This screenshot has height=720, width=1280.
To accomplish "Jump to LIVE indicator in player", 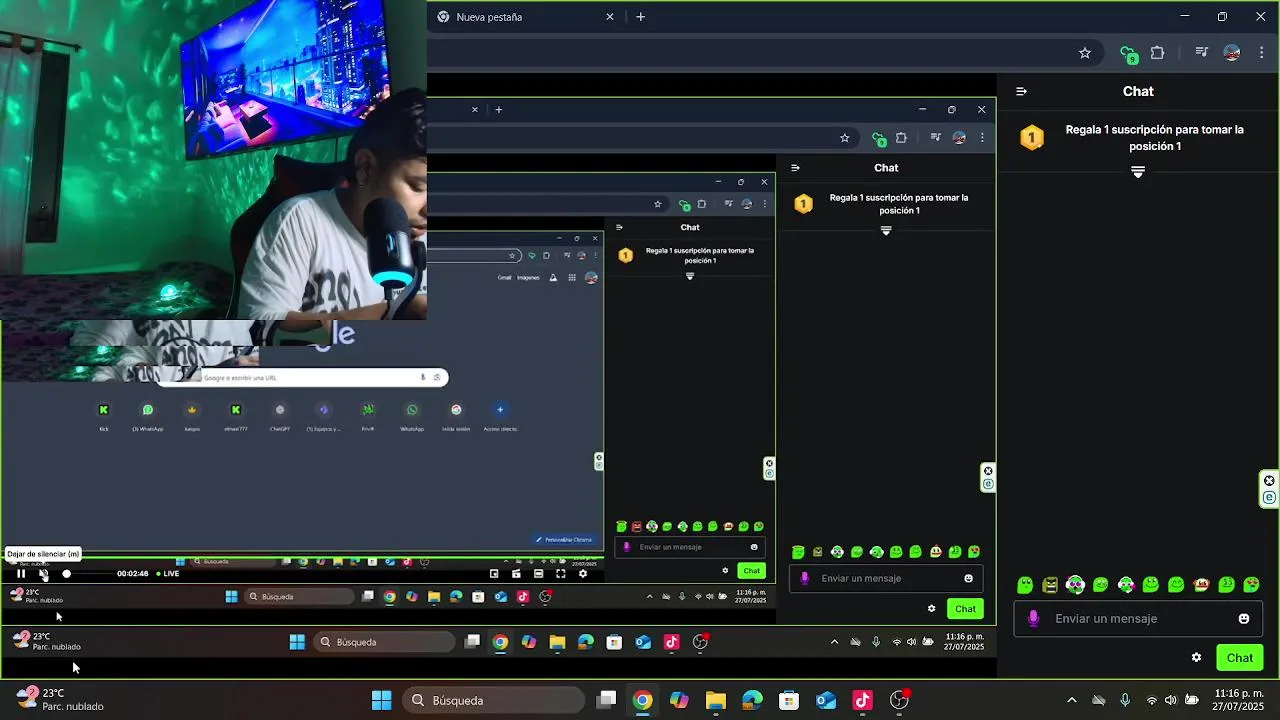I will 168,574.
